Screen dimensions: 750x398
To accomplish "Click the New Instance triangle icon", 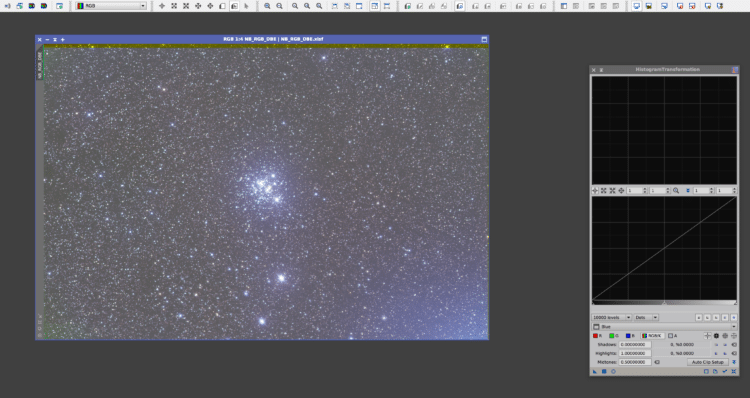I will (595, 371).
